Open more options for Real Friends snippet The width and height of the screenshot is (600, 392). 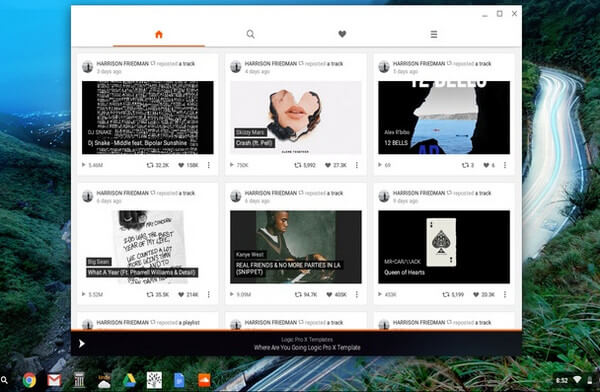click(357, 294)
